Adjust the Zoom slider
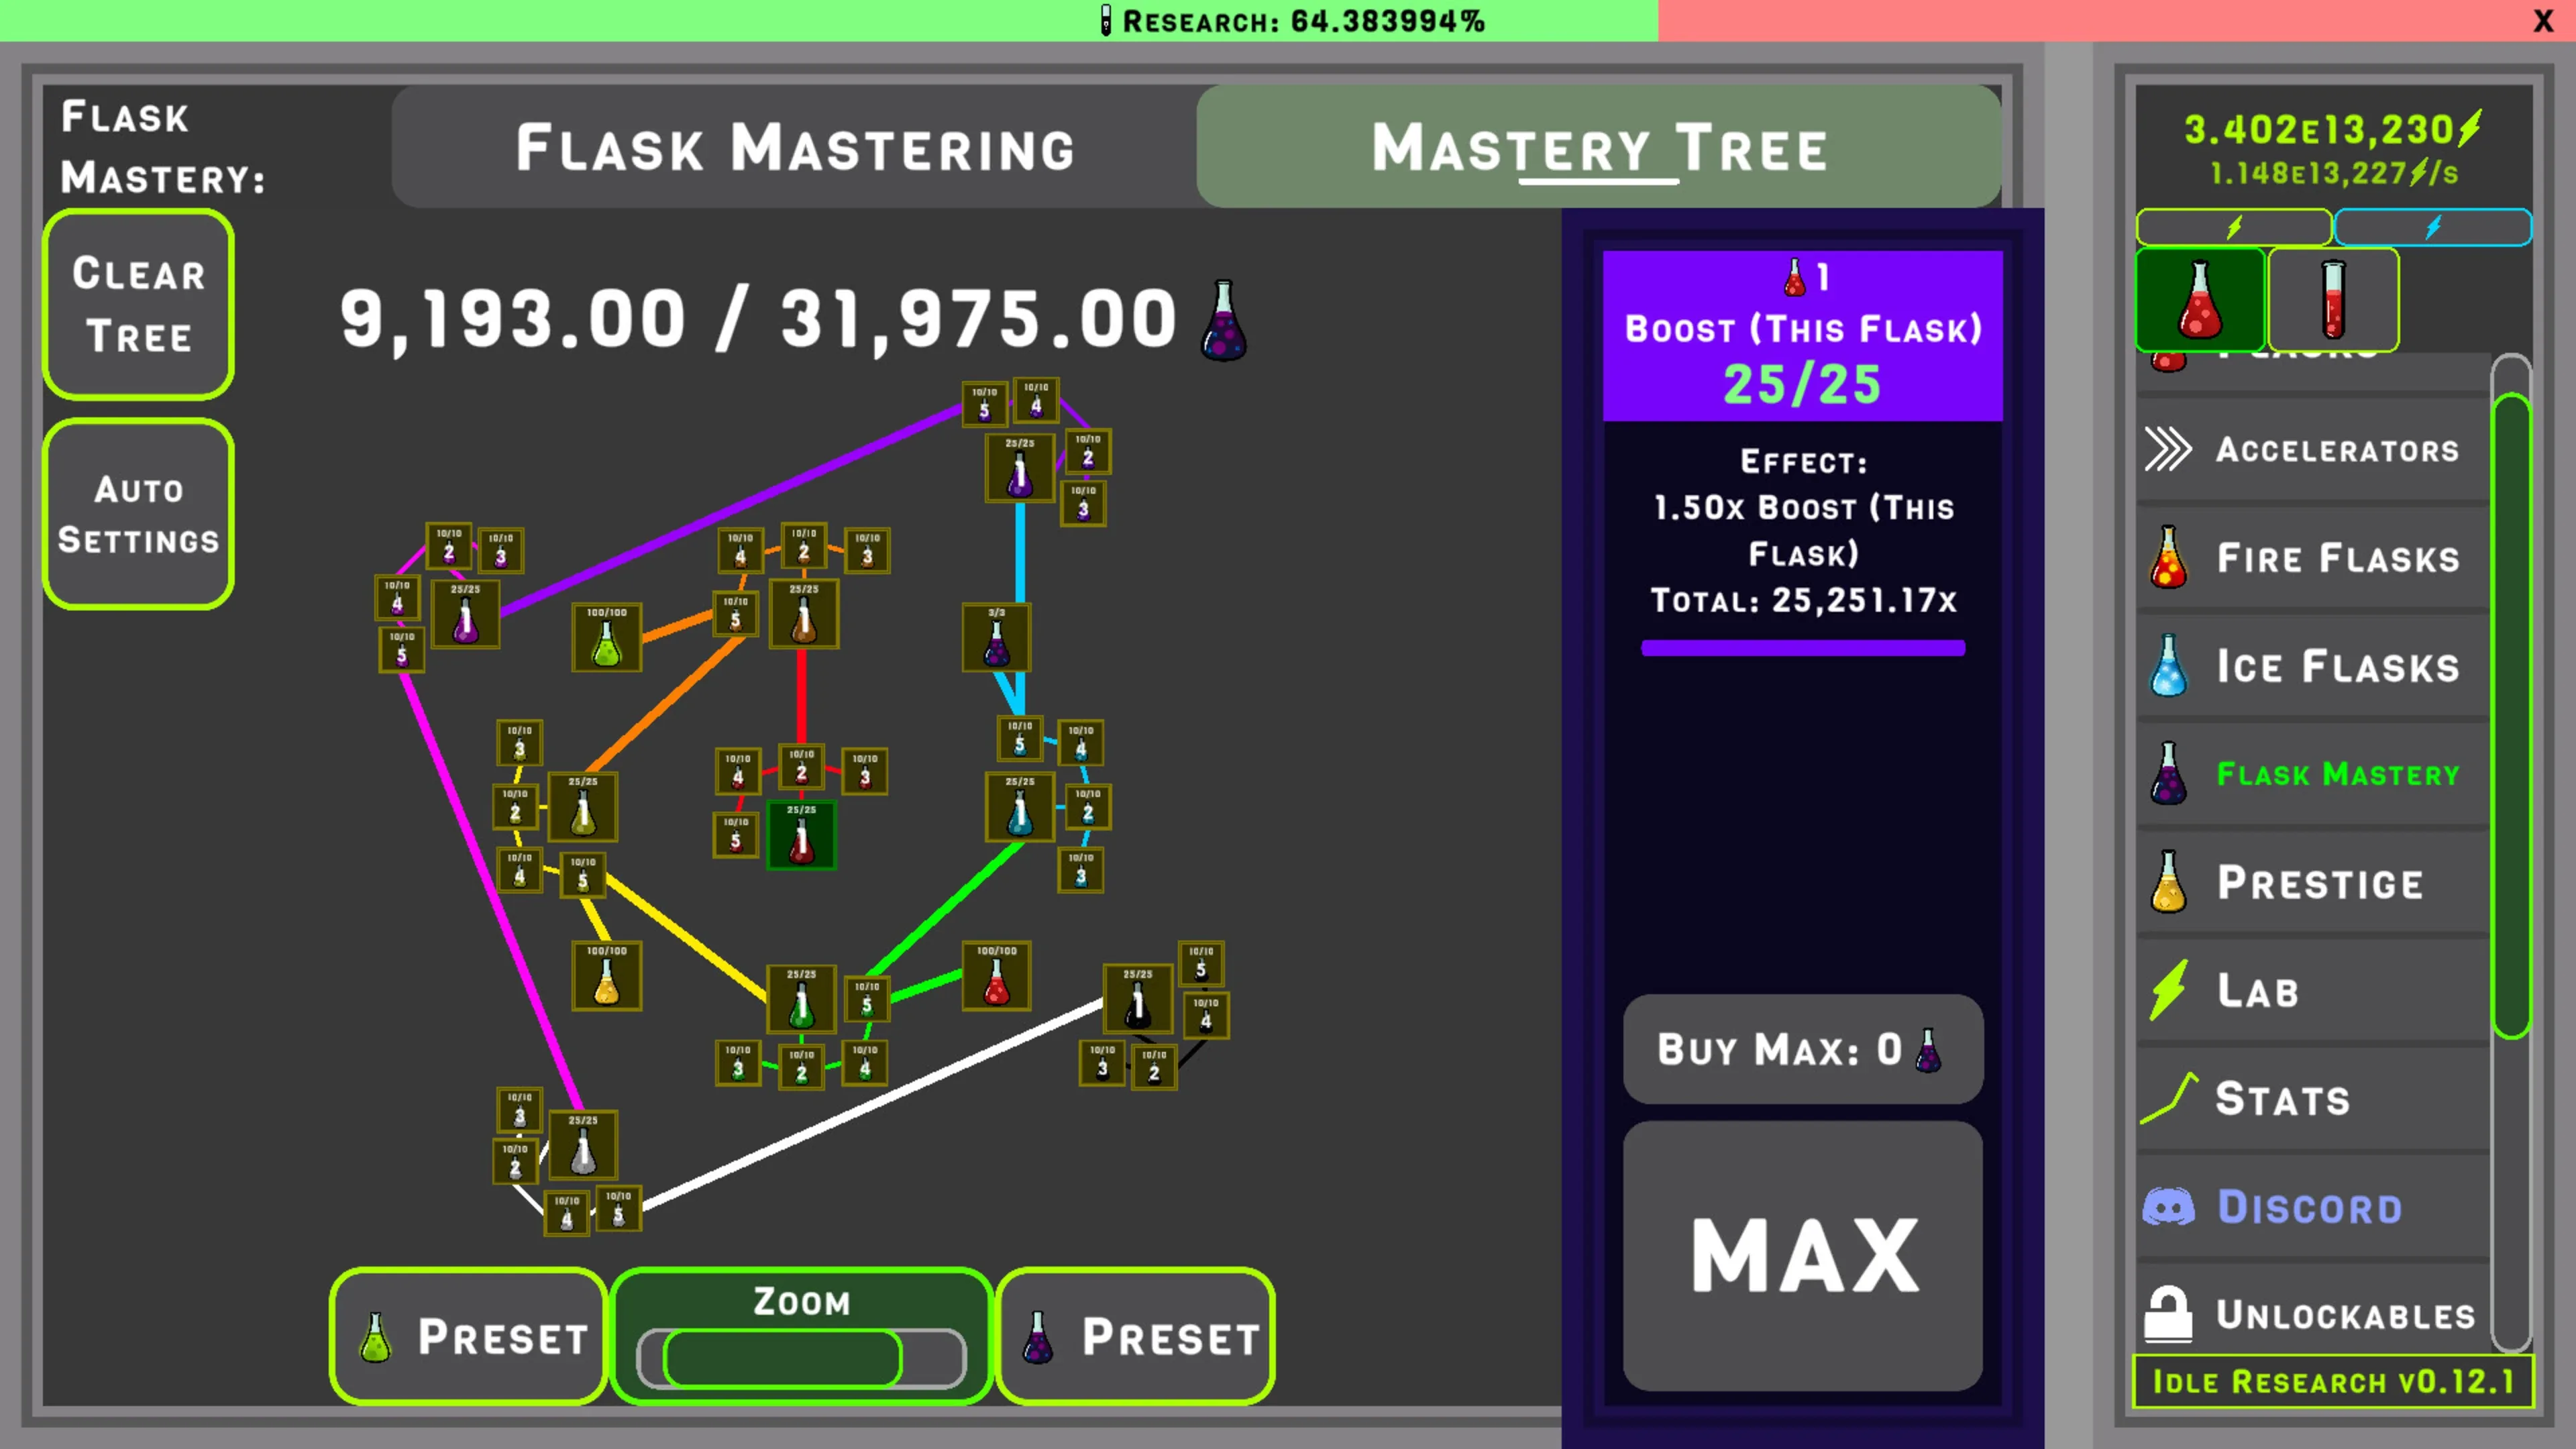The width and height of the screenshot is (2576, 1449). [x=782, y=1357]
